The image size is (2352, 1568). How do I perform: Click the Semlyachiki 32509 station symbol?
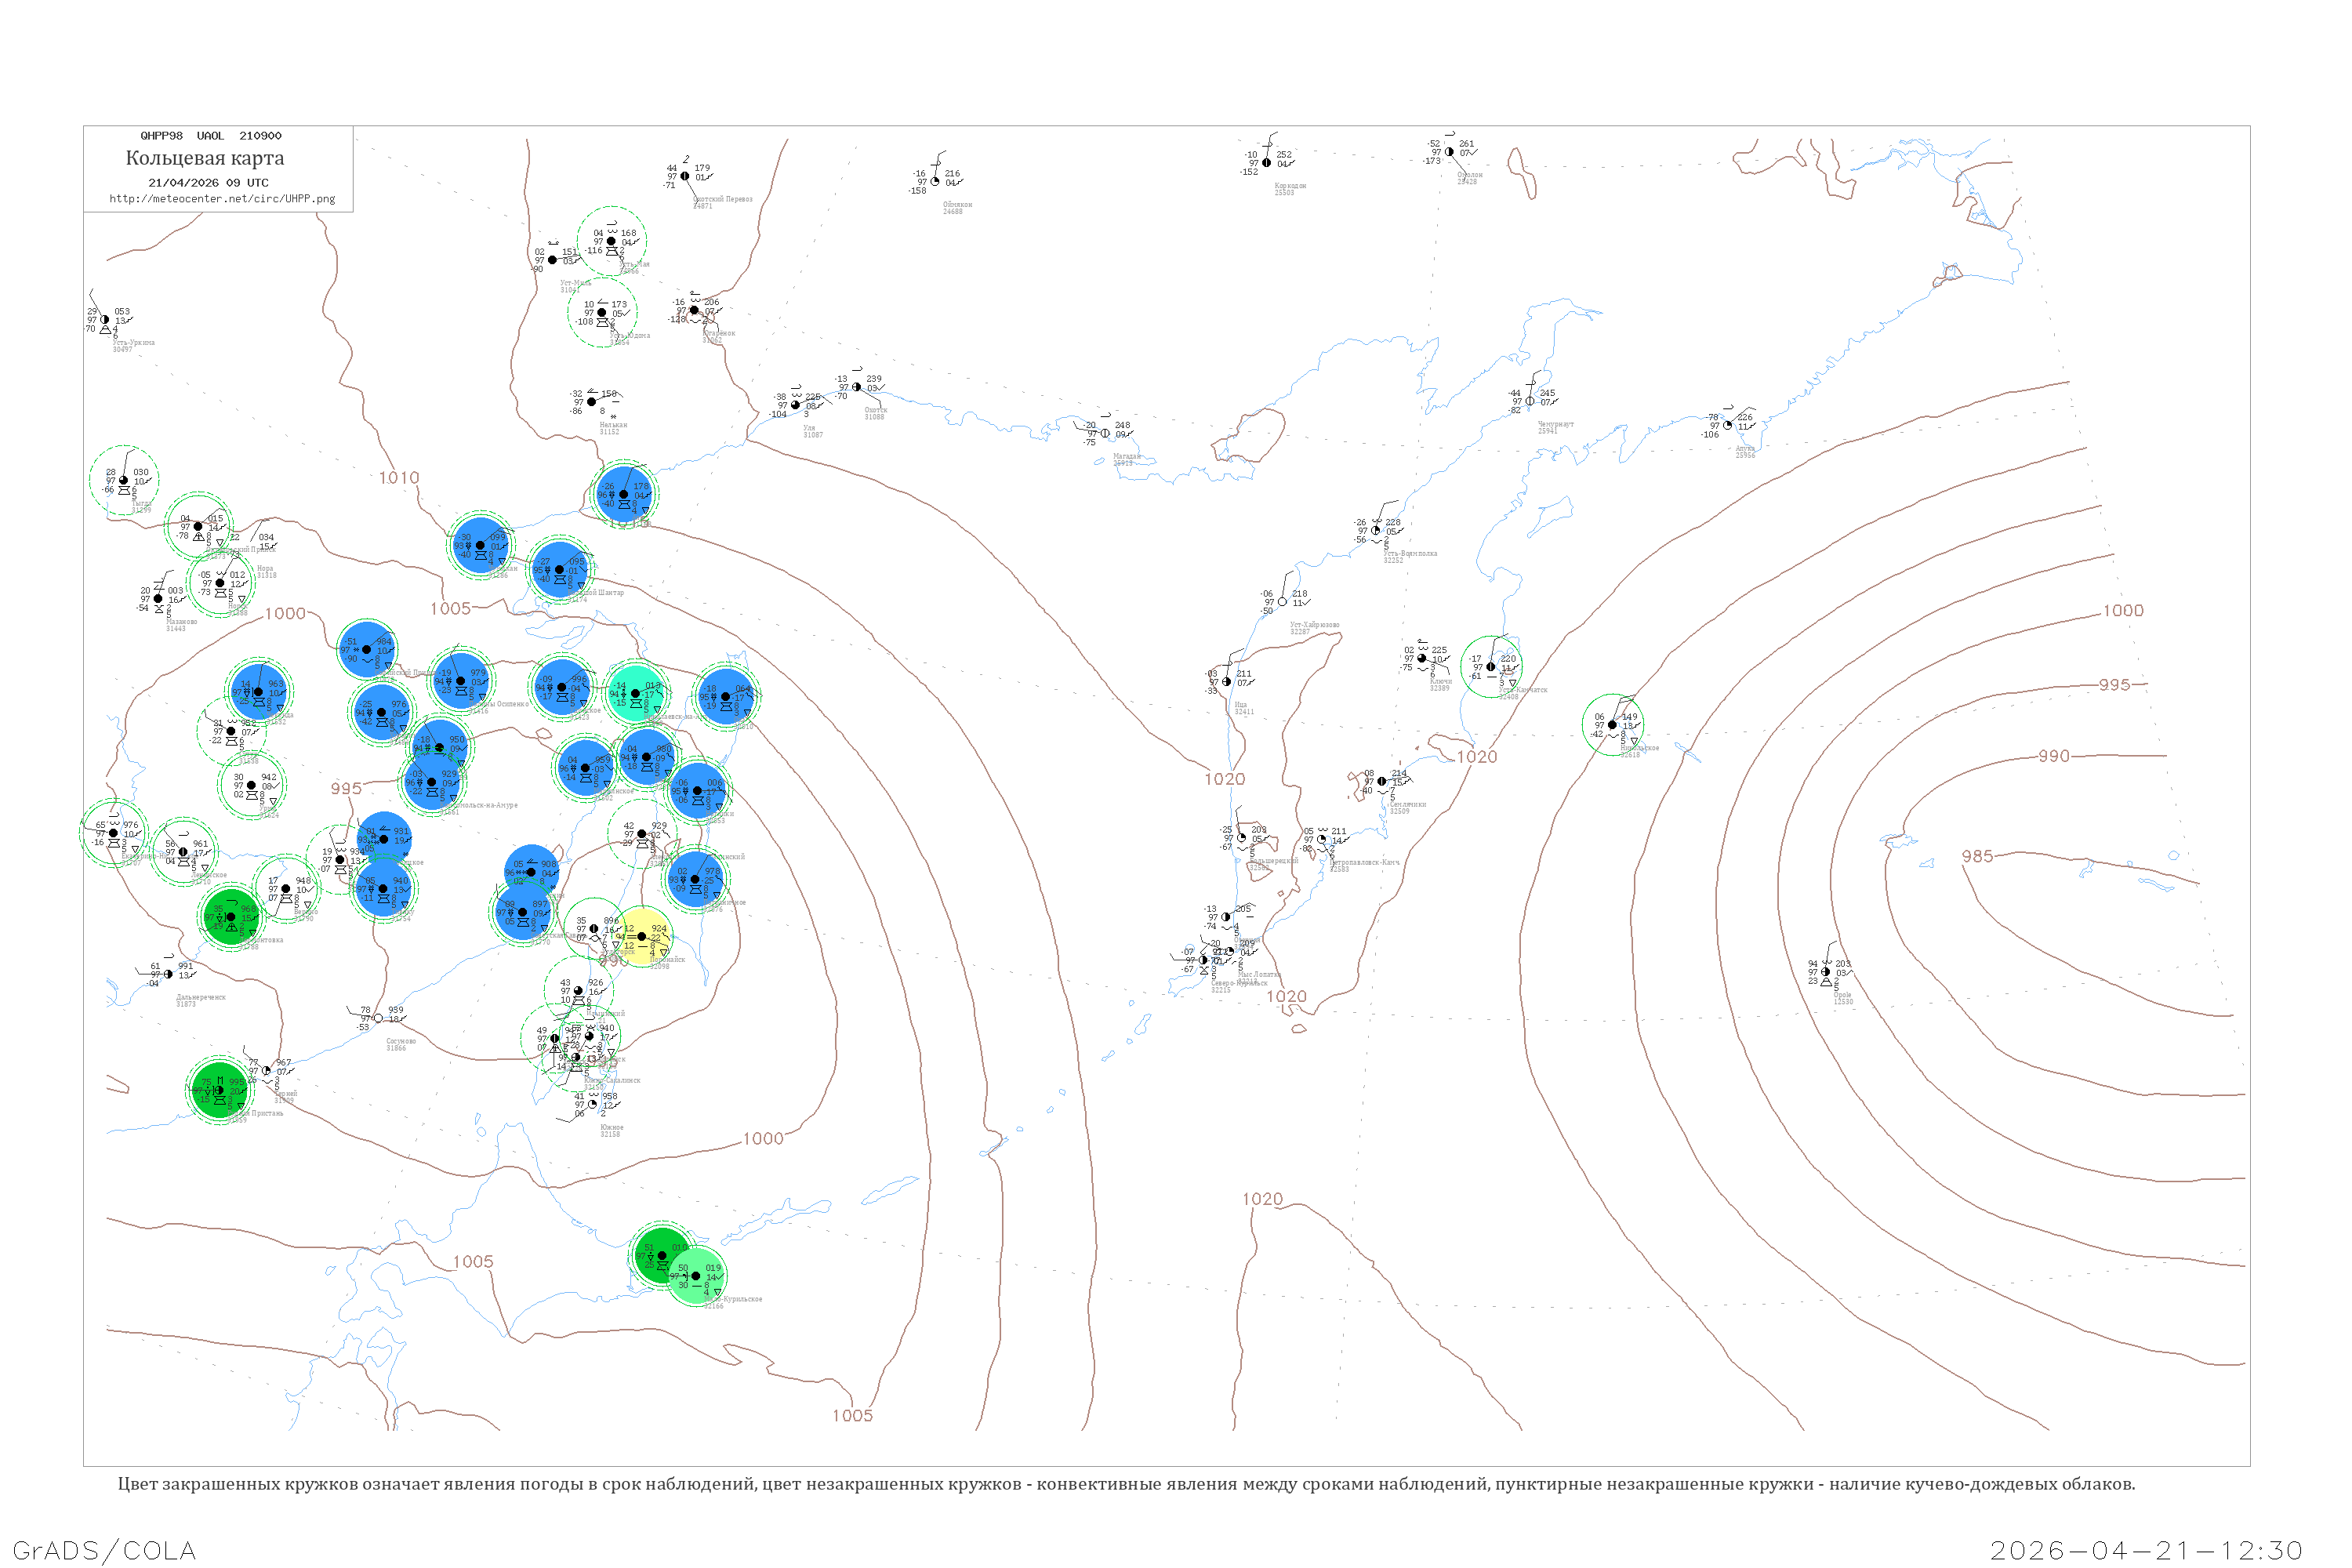(1382, 781)
